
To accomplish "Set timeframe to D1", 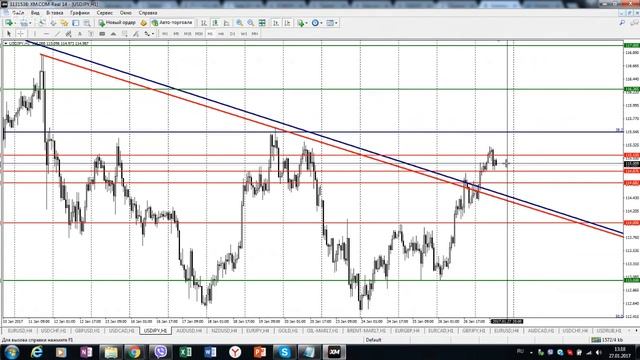I will [233, 33].
